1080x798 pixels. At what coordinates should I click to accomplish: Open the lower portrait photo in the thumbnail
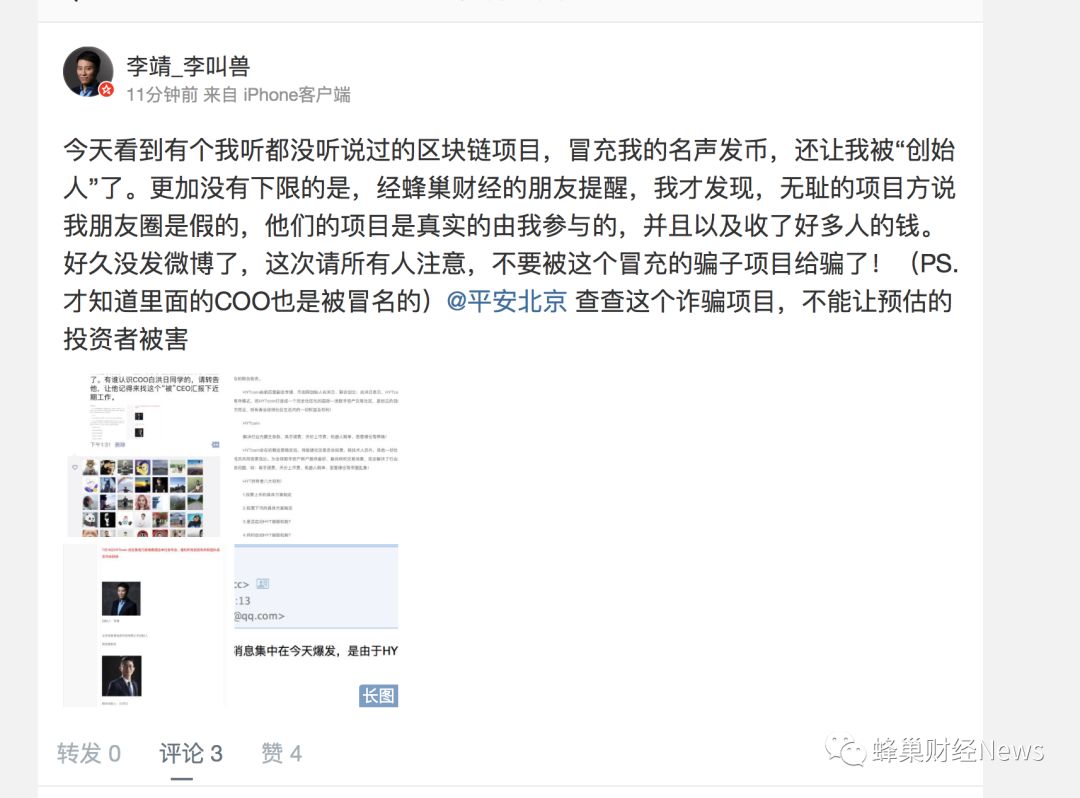pyautogui.click(x=121, y=675)
